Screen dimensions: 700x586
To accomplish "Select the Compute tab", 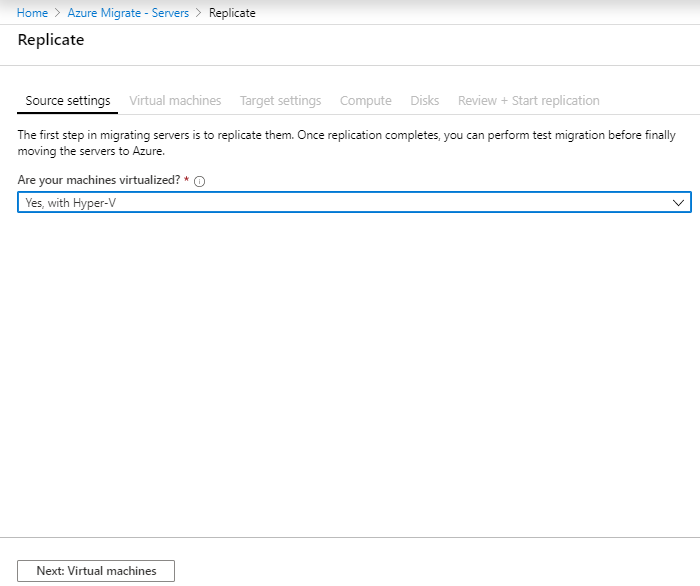I will coord(366,101).
